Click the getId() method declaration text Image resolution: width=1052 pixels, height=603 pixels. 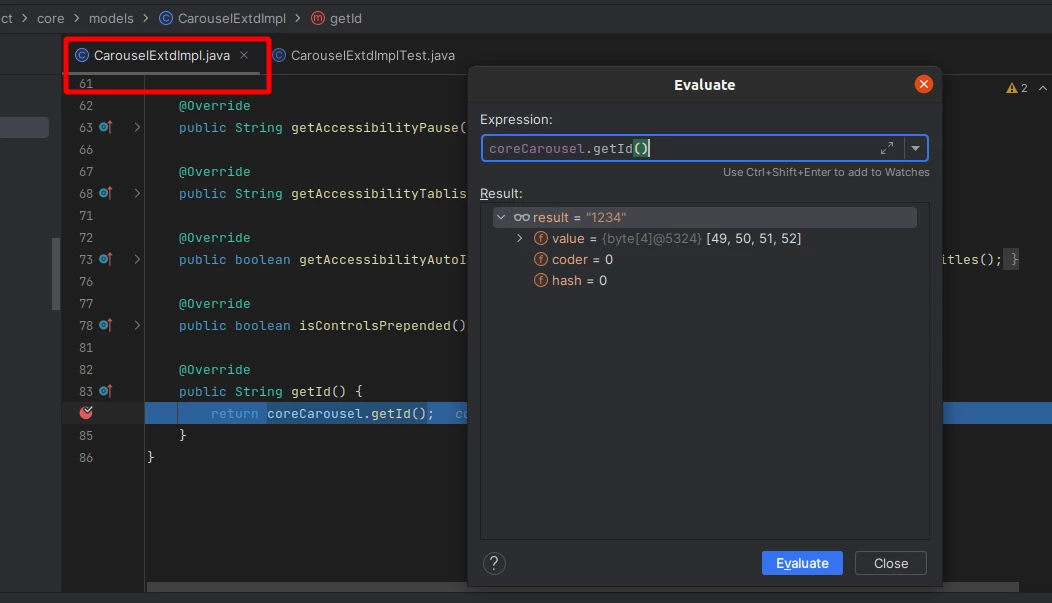(319, 391)
